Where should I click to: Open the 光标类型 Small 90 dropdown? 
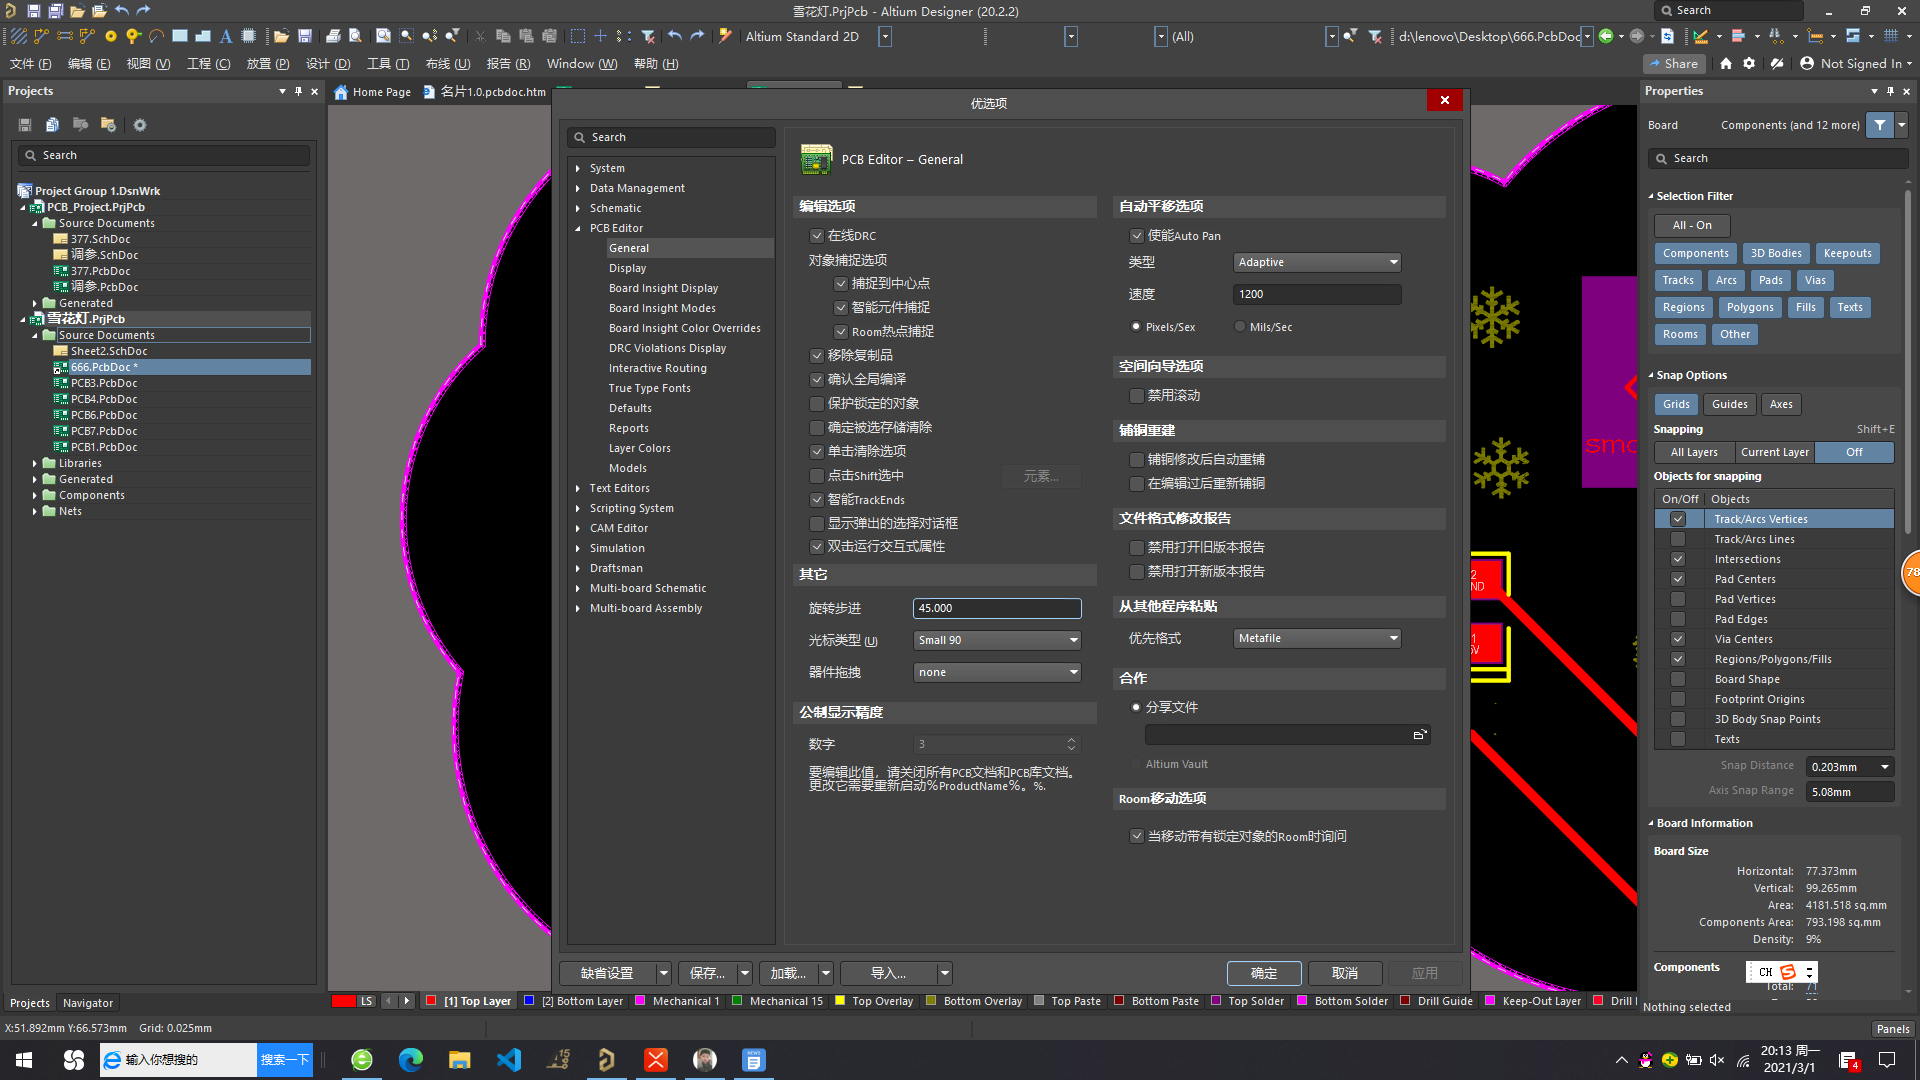pos(997,640)
